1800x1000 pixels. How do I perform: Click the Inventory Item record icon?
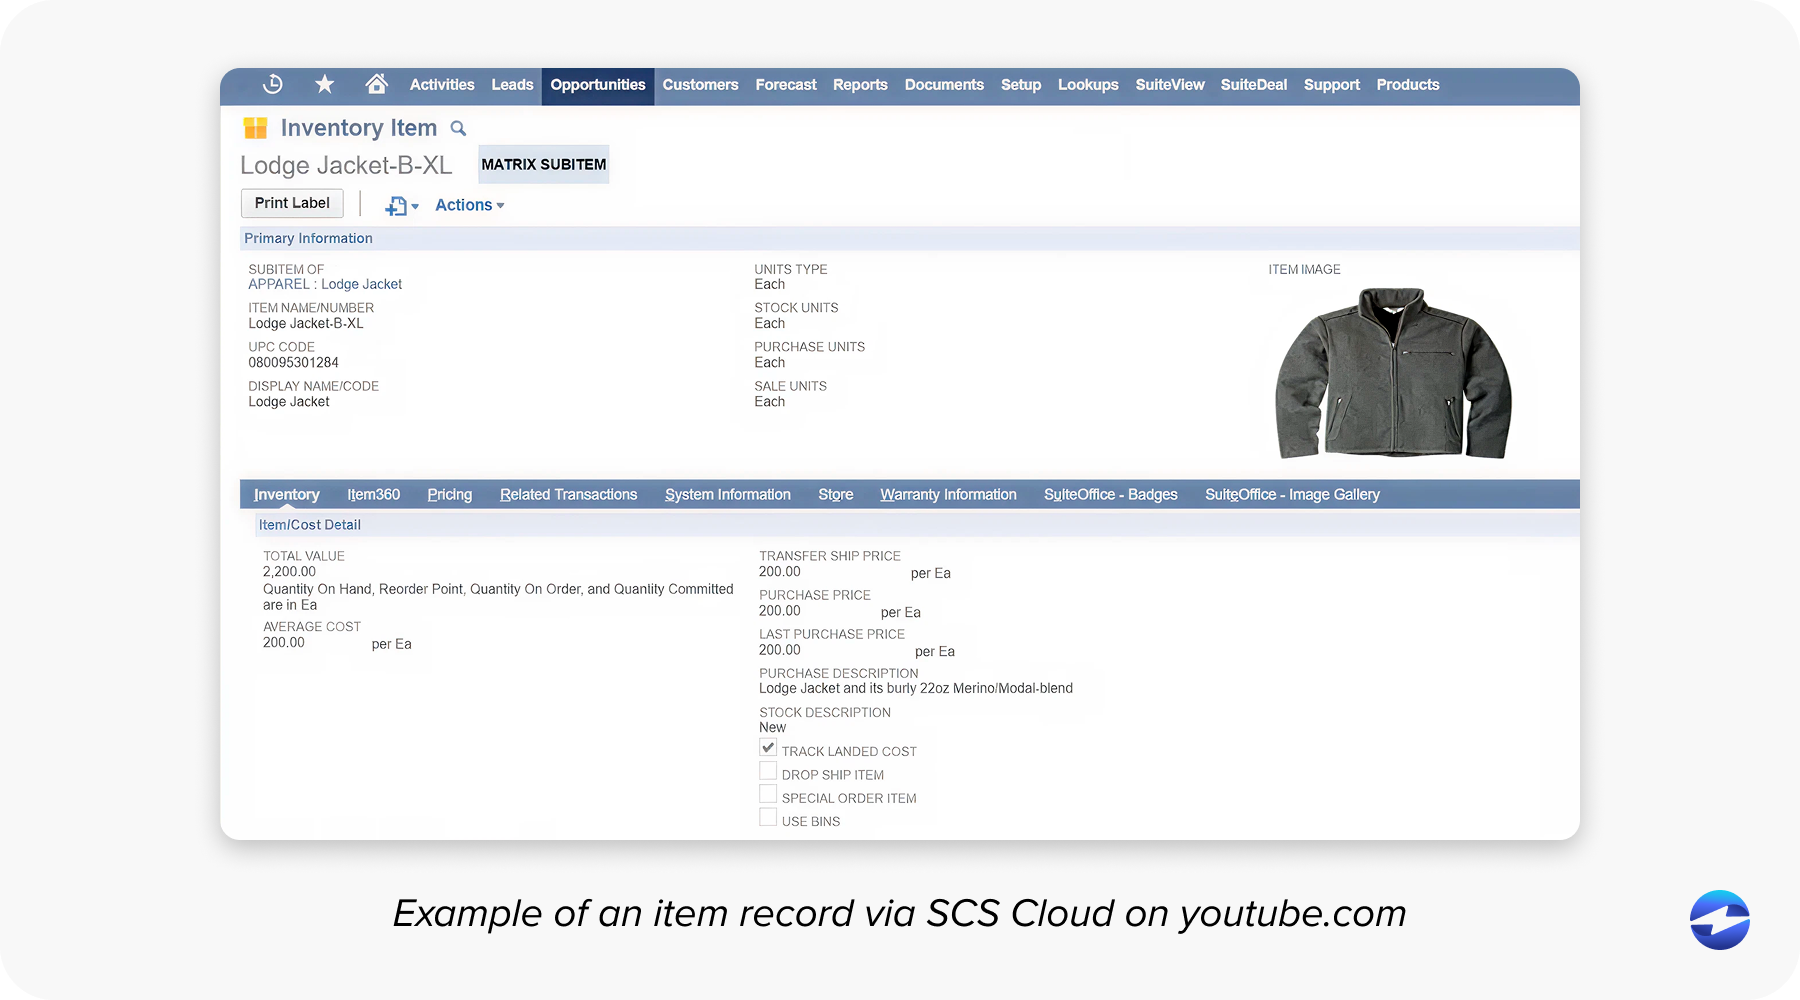pyautogui.click(x=257, y=127)
